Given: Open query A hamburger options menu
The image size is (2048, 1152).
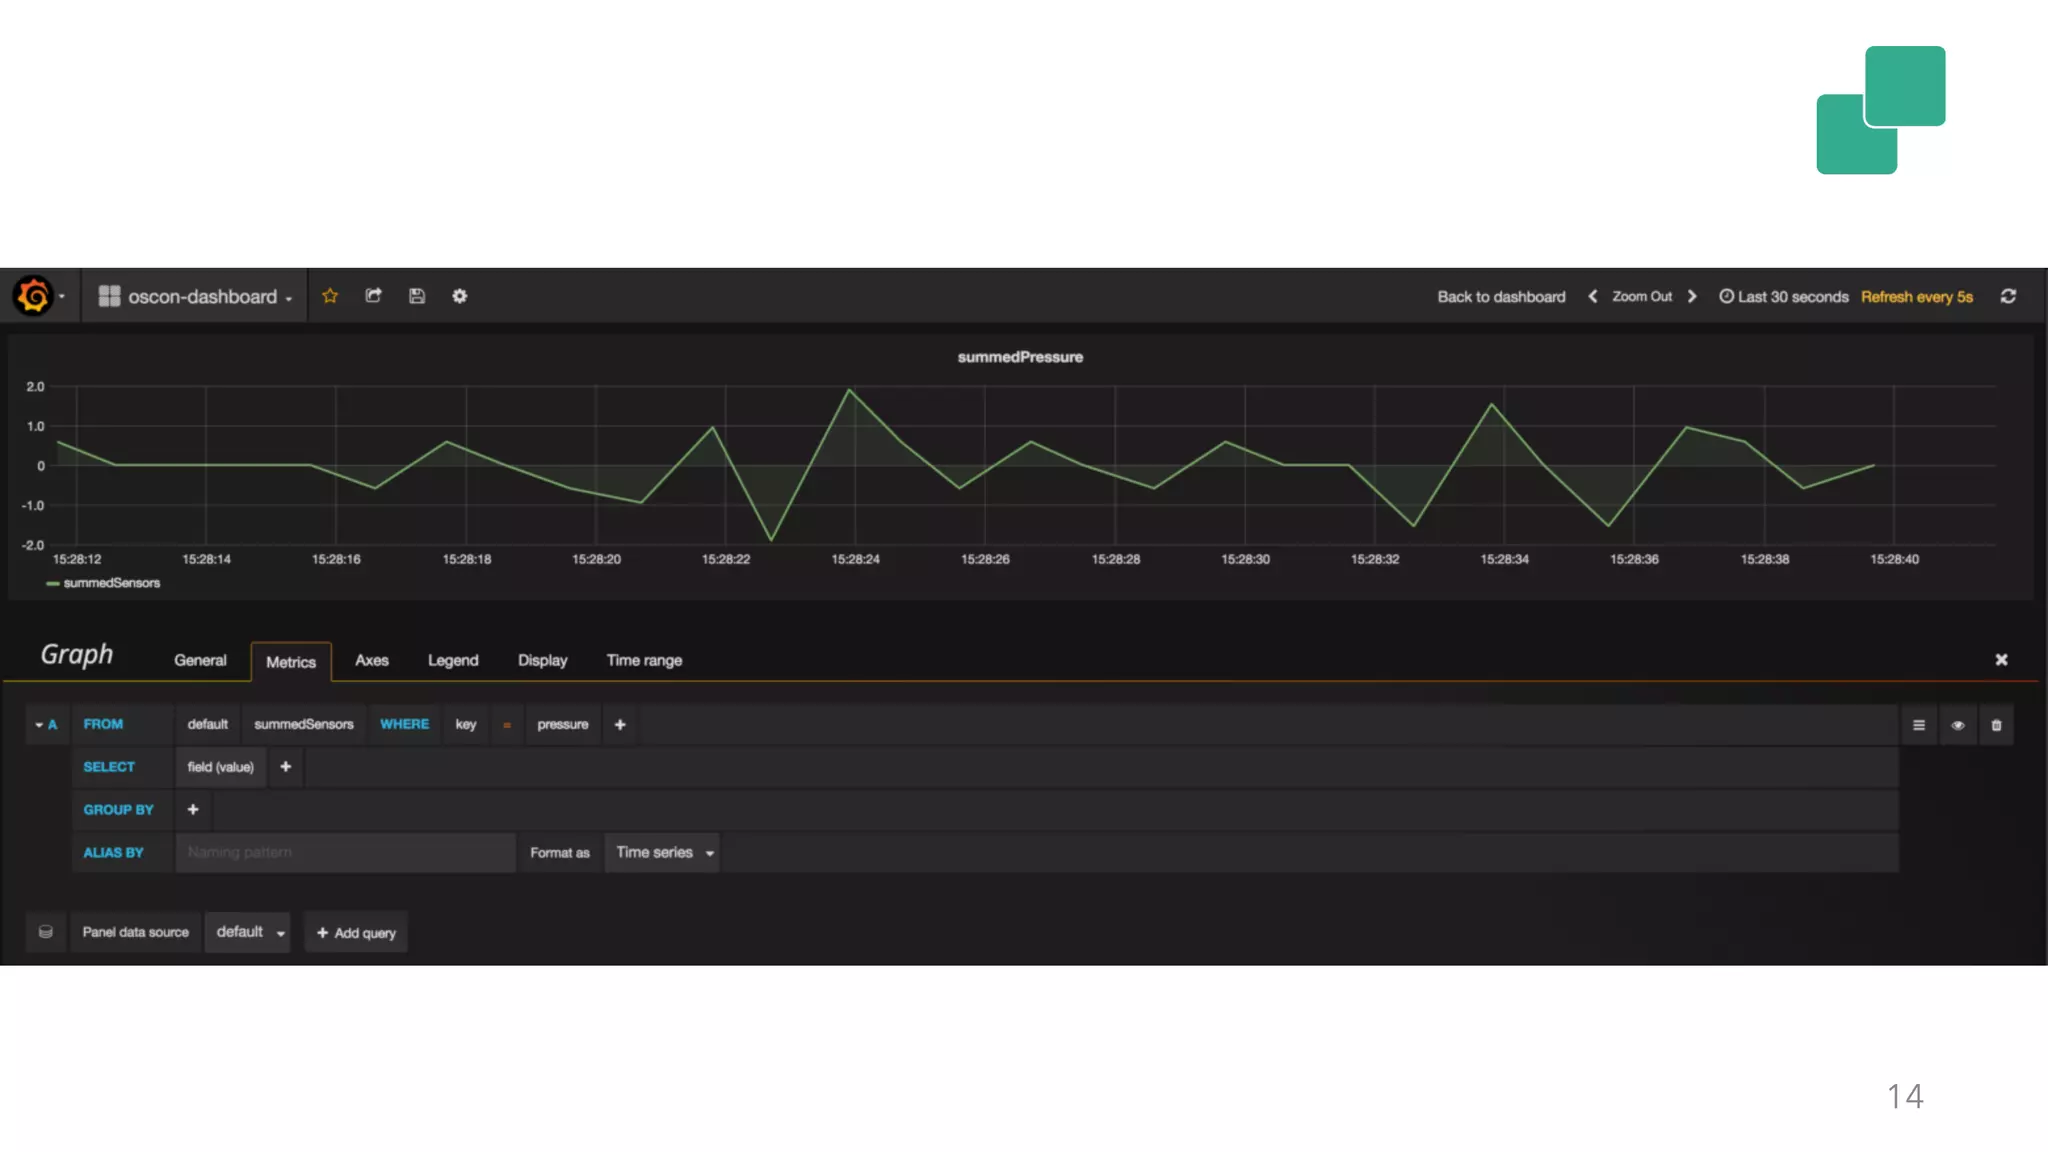Looking at the screenshot, I should tap(1918, 725).
